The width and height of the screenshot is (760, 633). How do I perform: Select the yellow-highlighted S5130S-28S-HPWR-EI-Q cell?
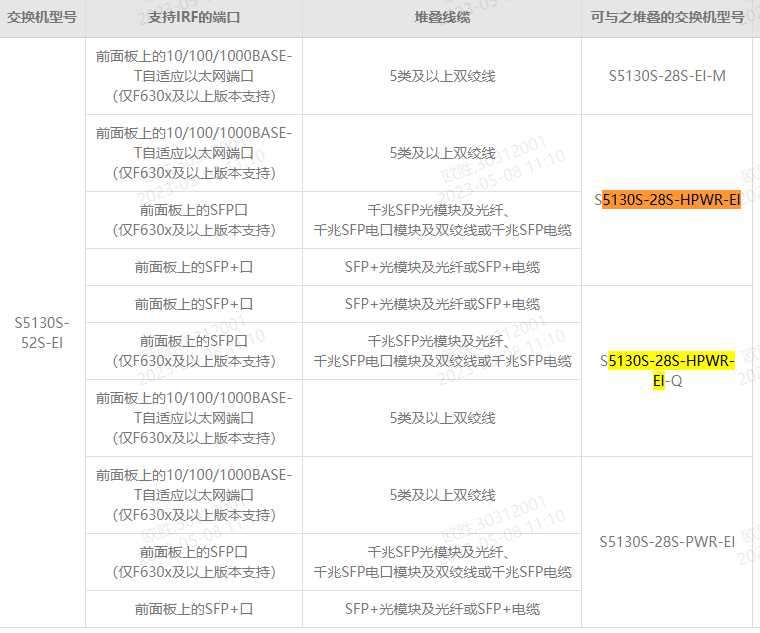coord(667,371)
